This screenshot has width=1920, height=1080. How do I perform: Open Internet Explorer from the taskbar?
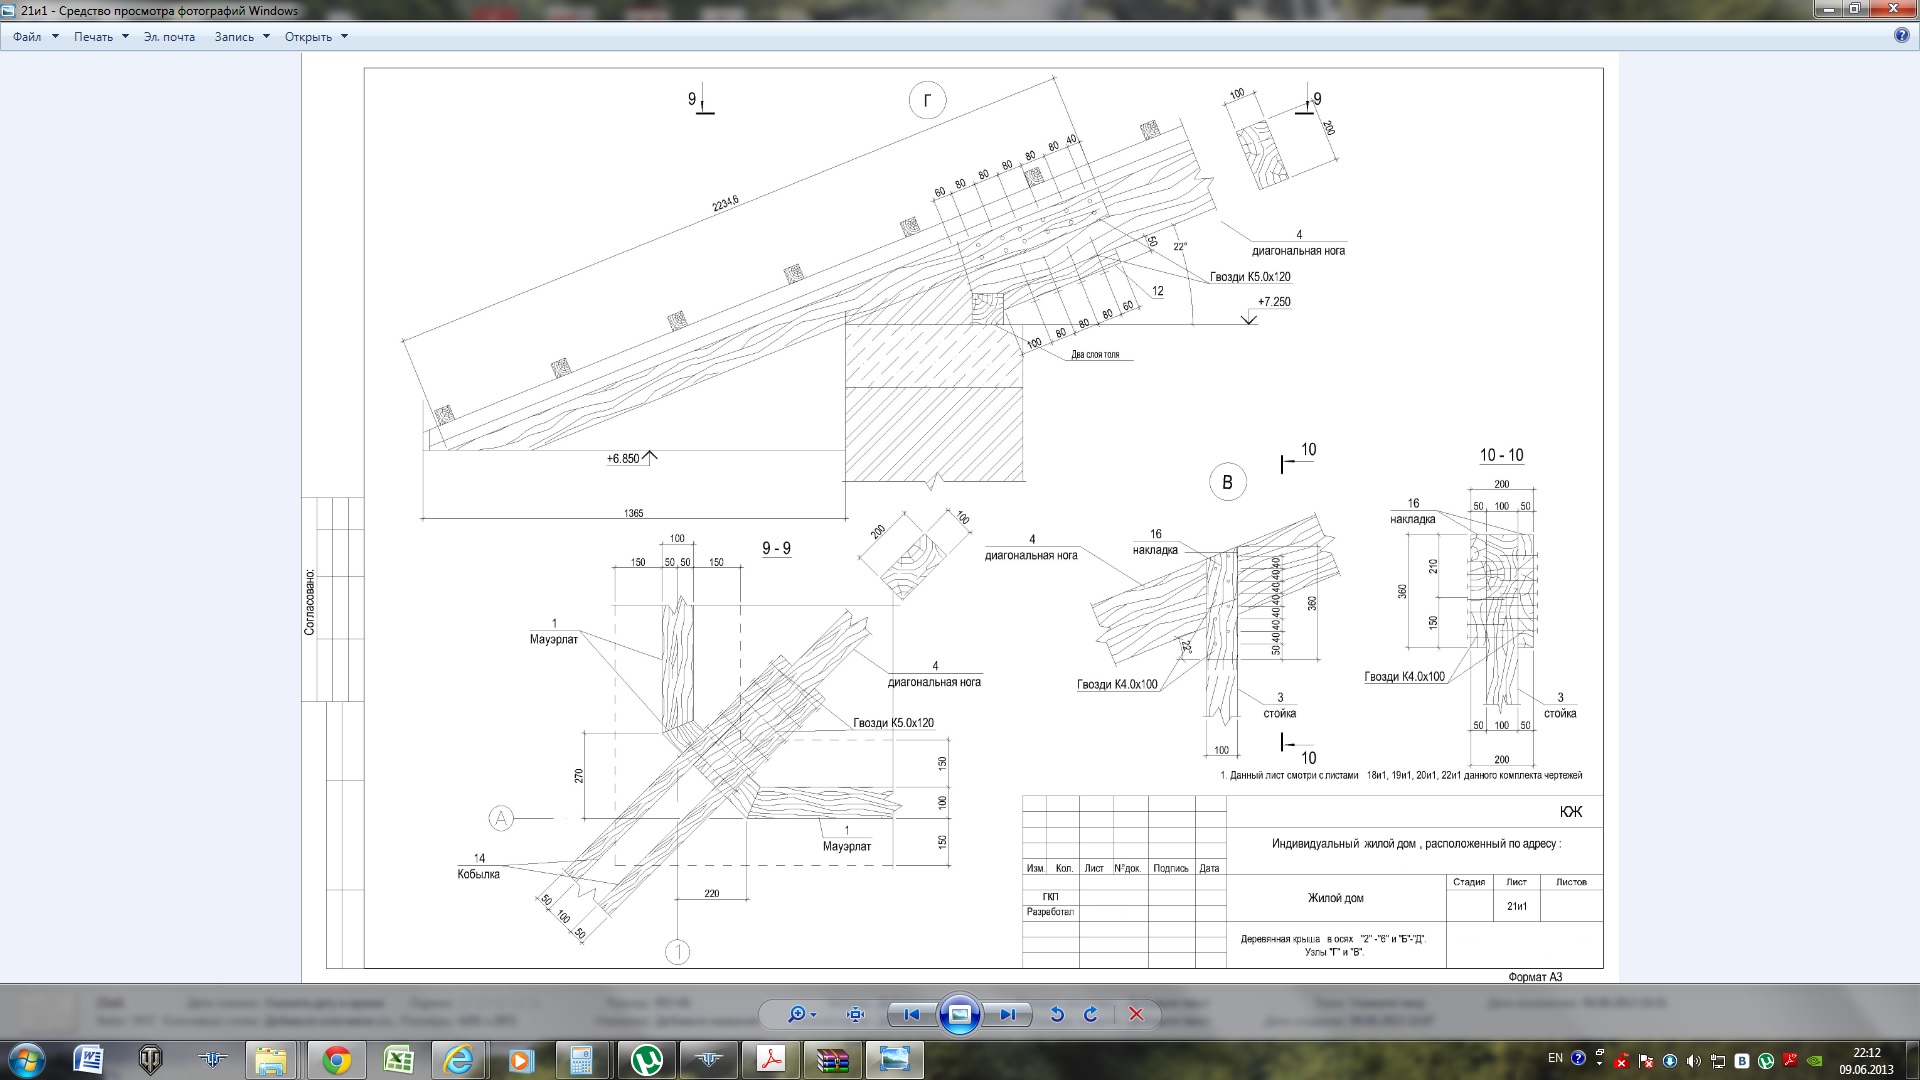pyautogui.click(x=459, y=1059)
